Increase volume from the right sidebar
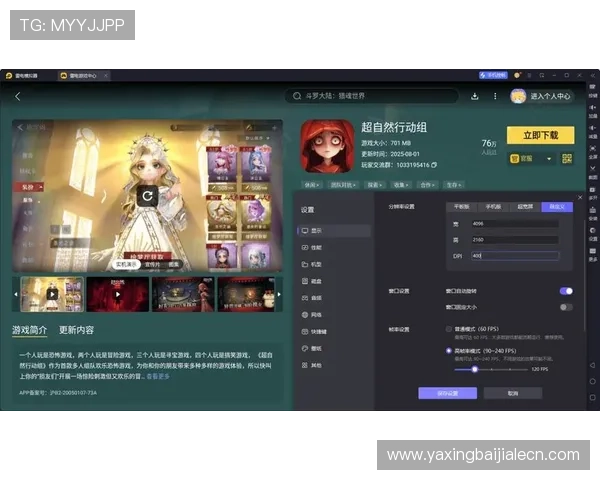This screenshot has width=600, height=480. (x=592, y=111)
